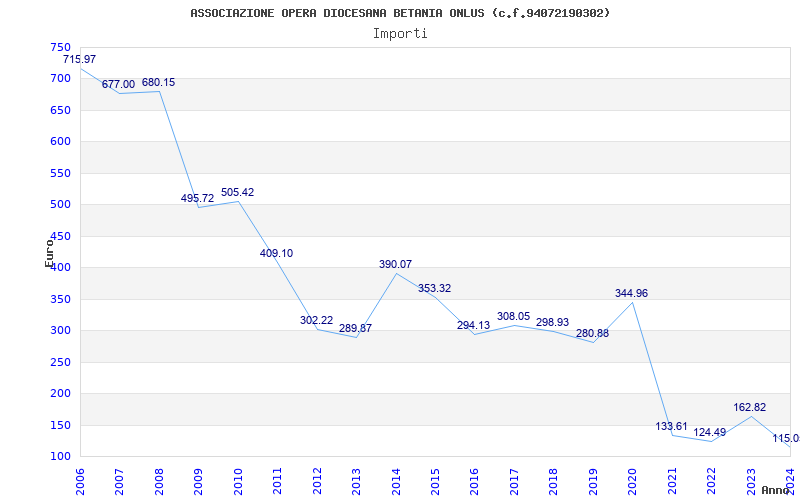The height and width of the screenshot is (500, 800).
Task: Click x-axis year 2012
Action: coord(317,482)
